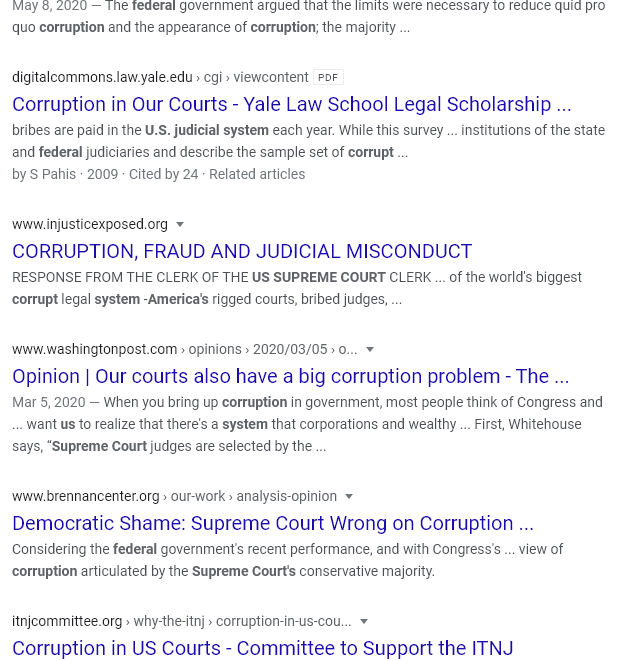Open the dropdown arrow next to www.injusticeexposed.org
Screen dimensions: 628x660
pyautogui.click(x=180, y=225)
